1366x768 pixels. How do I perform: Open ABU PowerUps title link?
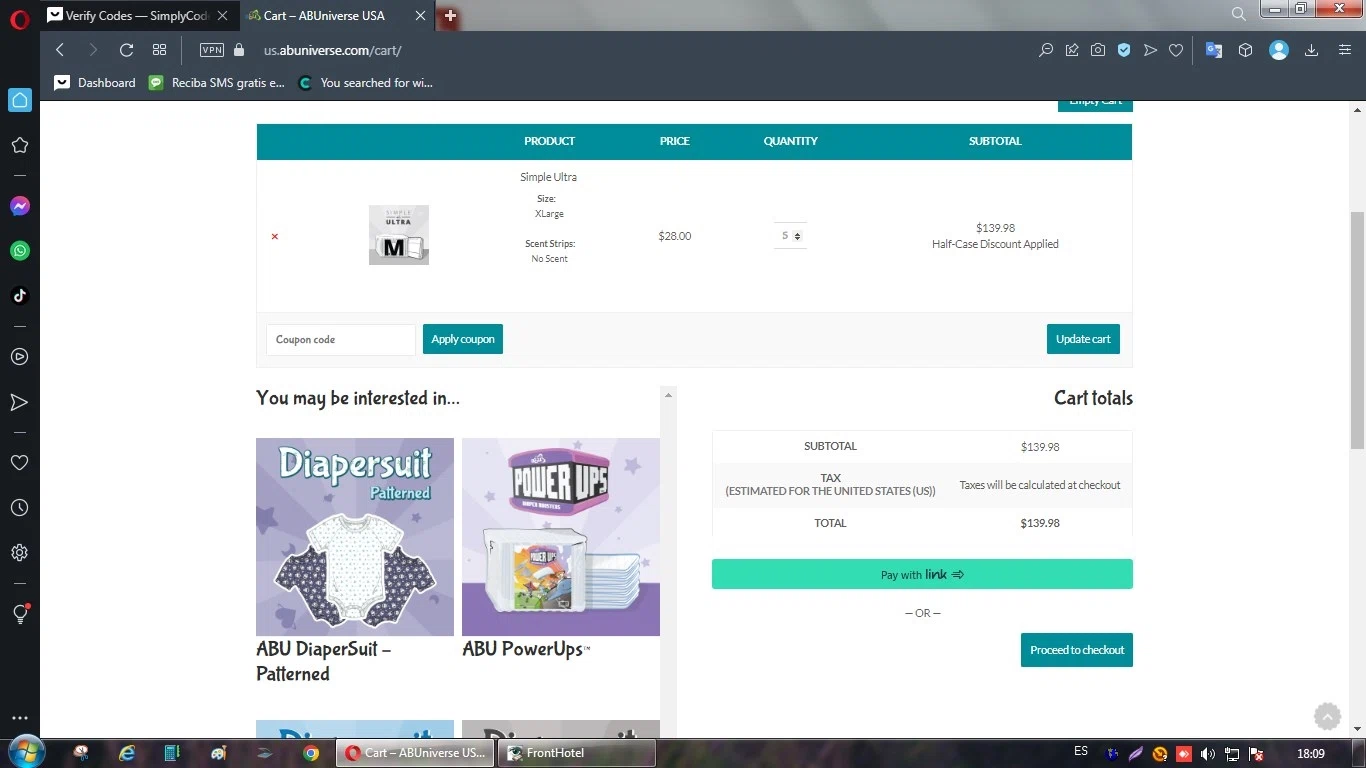[x=526, y=649]
